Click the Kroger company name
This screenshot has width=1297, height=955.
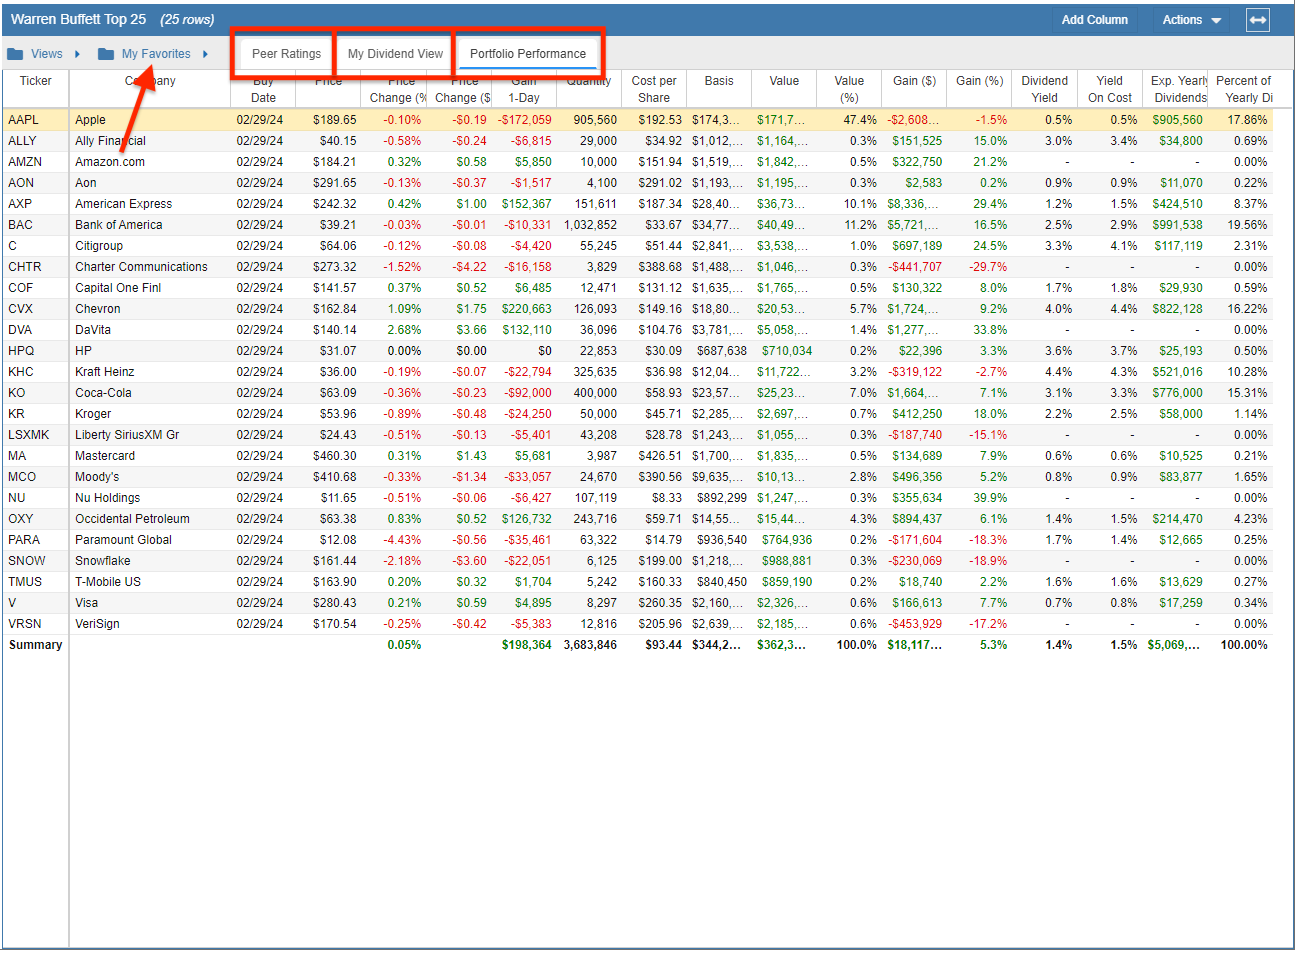pyautogui.click(x=93, y=414)
